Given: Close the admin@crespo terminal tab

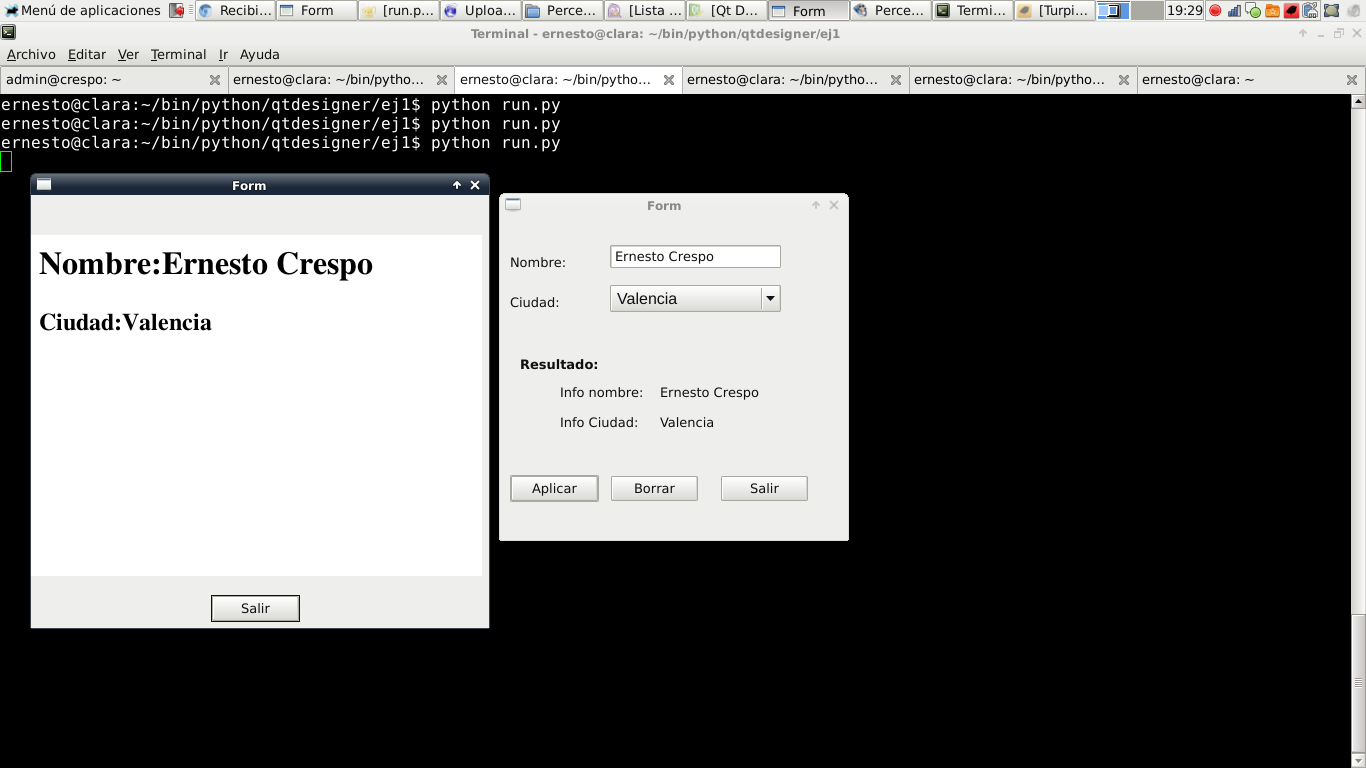Looking at the screenshot, I should click(x=214, y=80).
